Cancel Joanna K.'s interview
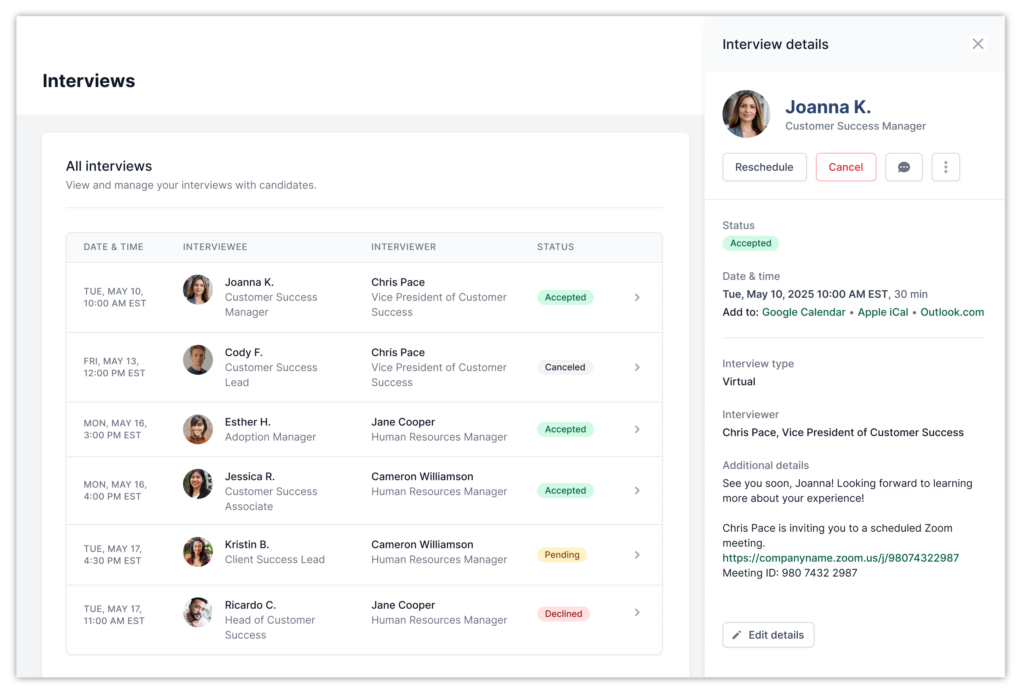Image resolution: width=1024 pixels, height=695 pixels. pyautogui.click(x=845, y=167)
